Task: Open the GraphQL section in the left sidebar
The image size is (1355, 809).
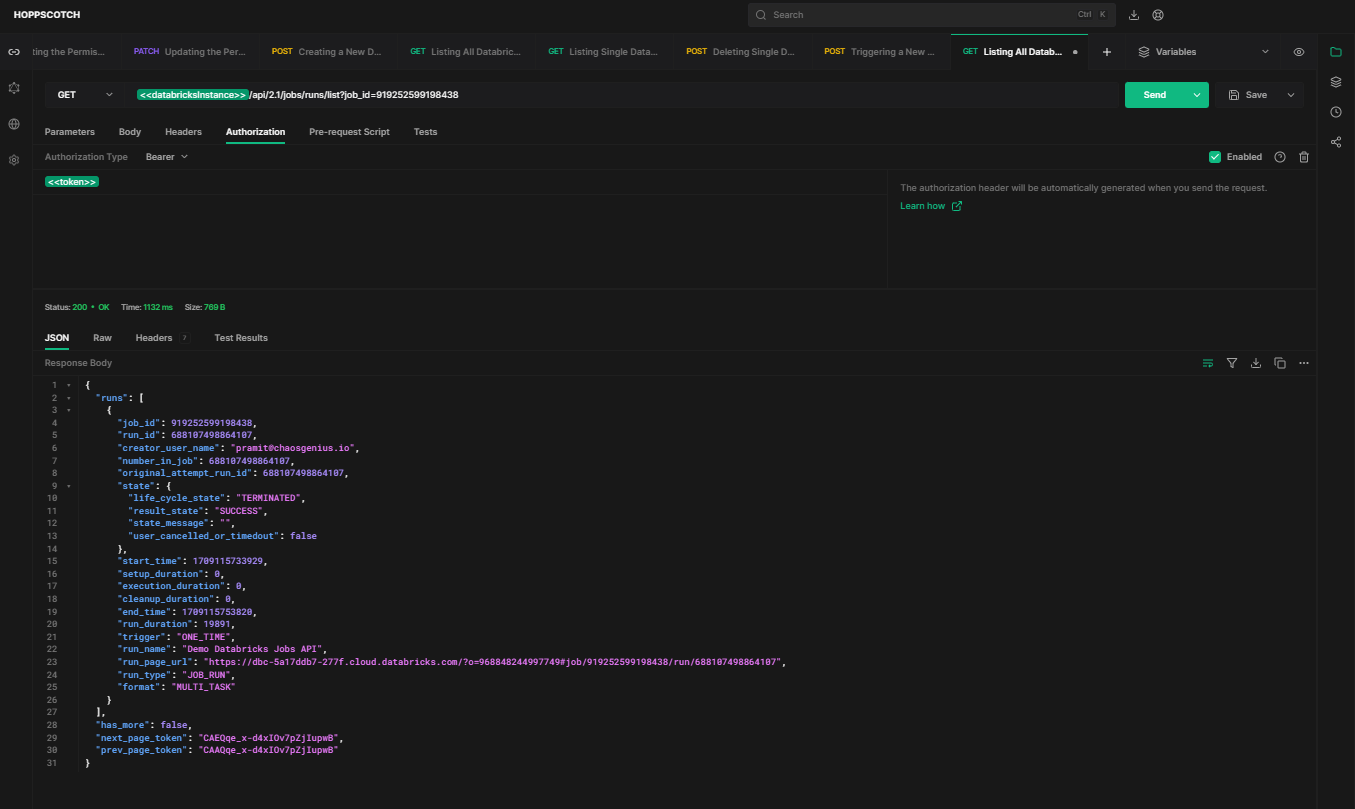Action: [13, 88]
